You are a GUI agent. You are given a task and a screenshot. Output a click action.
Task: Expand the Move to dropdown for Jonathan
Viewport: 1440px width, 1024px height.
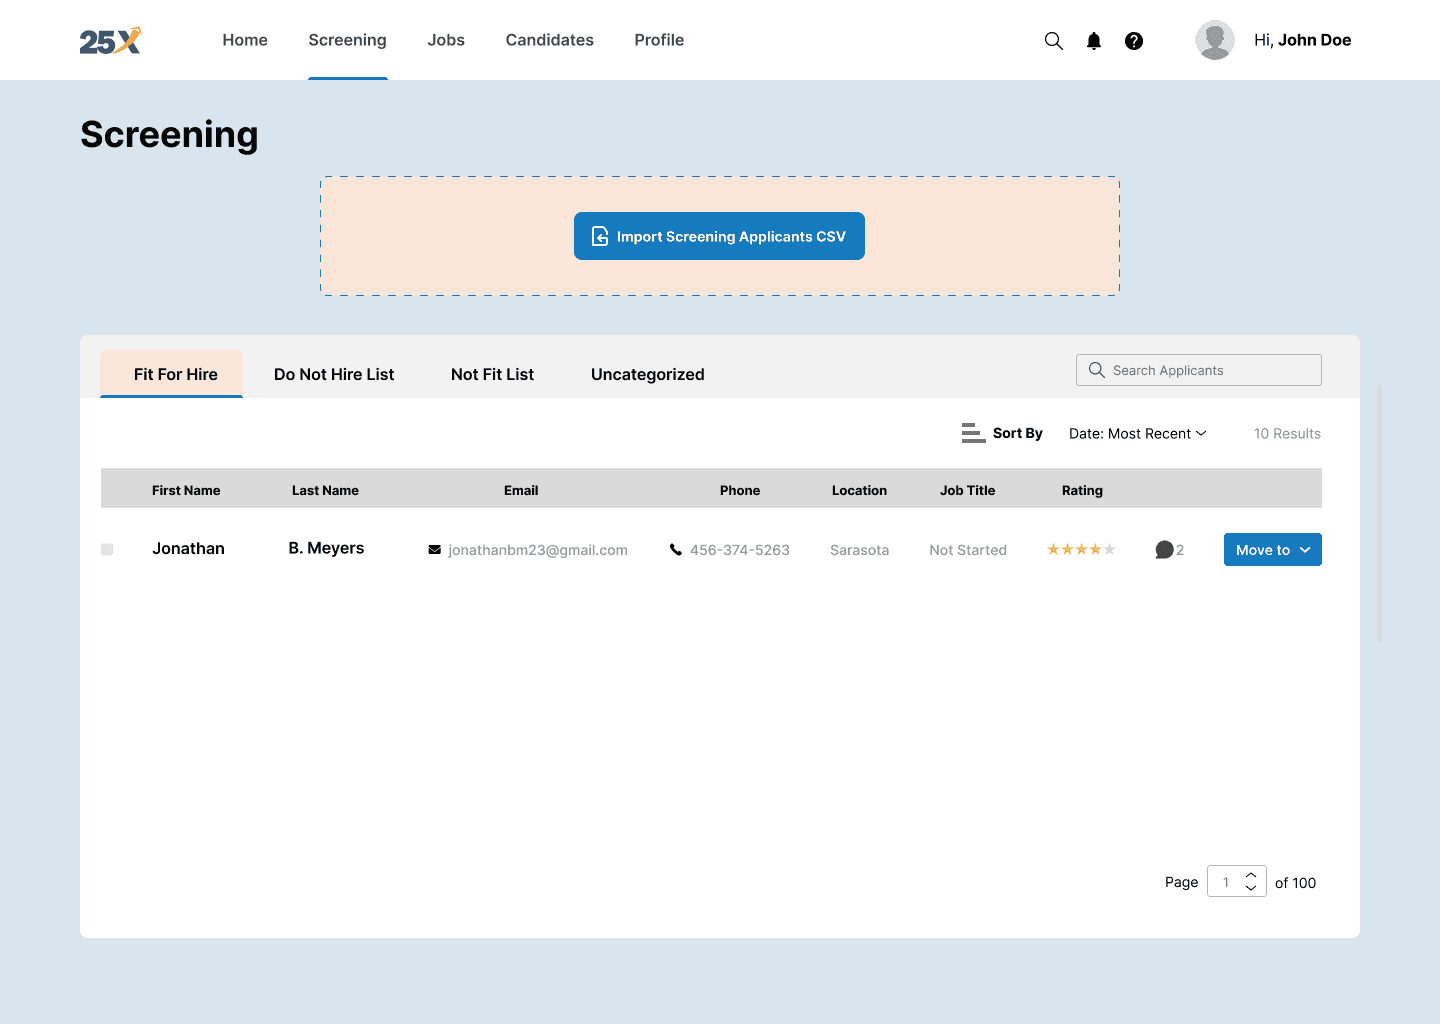point(1272,549)
